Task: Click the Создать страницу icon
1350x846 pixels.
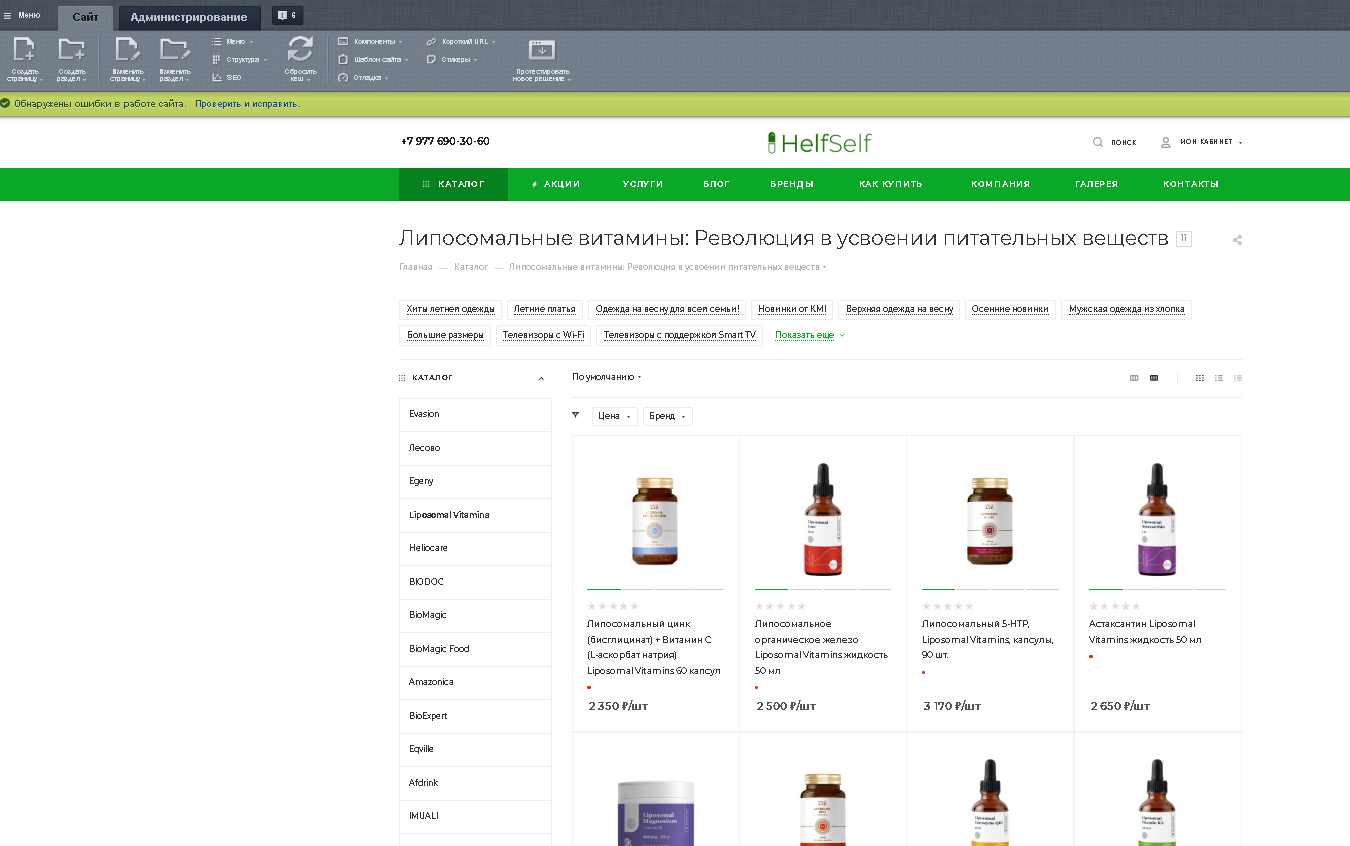Action: tap(24, 49)
